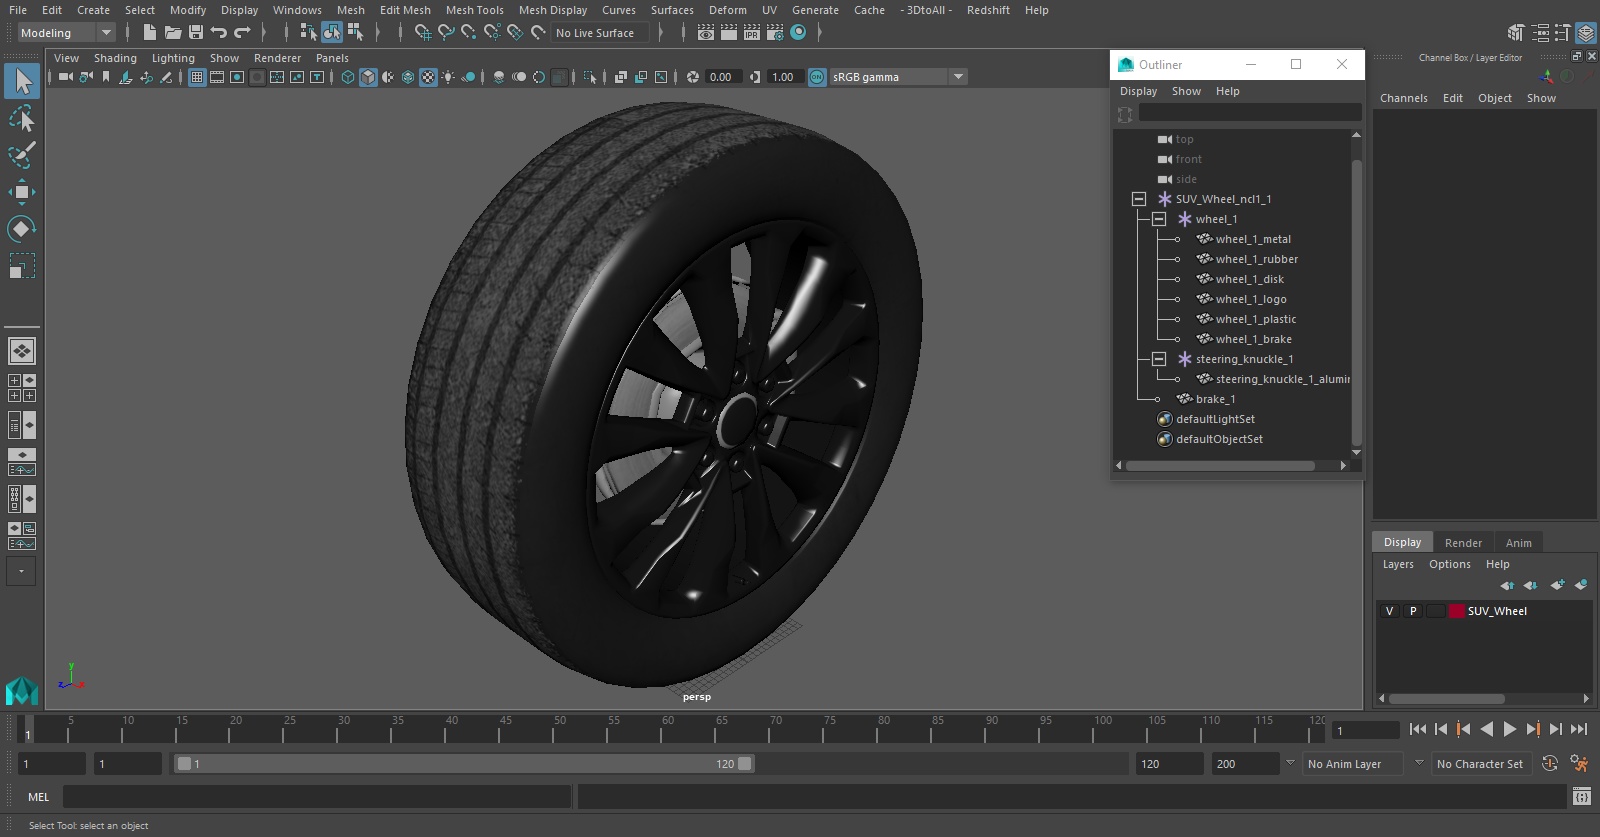
Task: Jump to start of playback range
Action: (1418, 730)
